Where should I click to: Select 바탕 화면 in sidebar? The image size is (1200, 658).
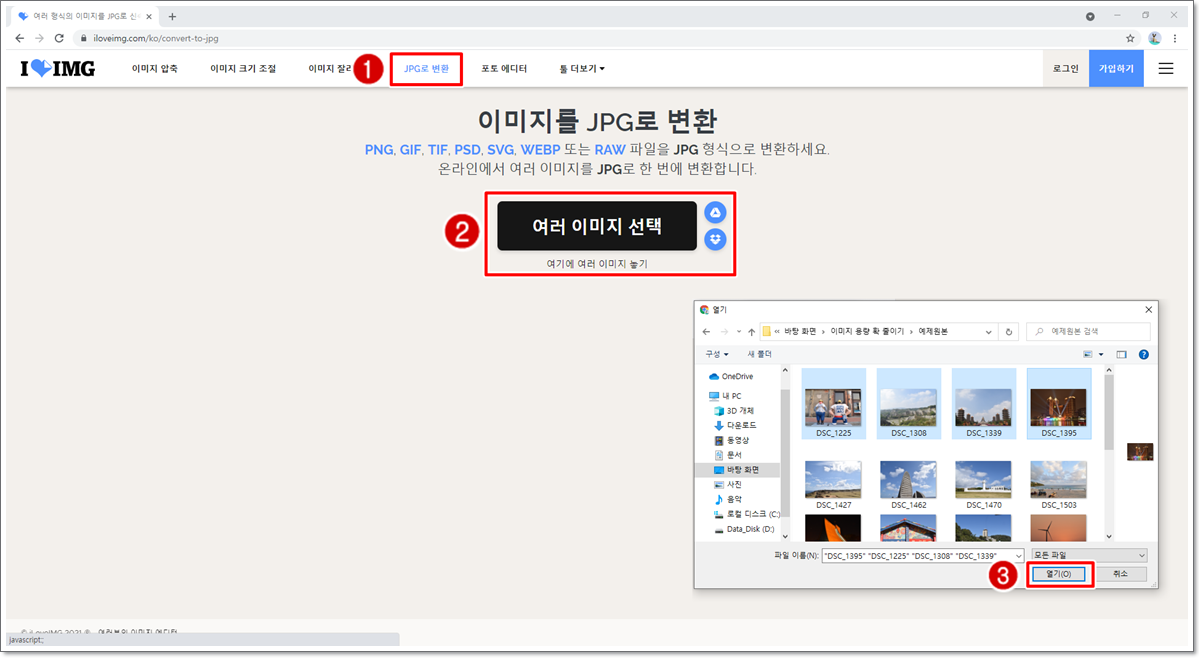point(735,469)
